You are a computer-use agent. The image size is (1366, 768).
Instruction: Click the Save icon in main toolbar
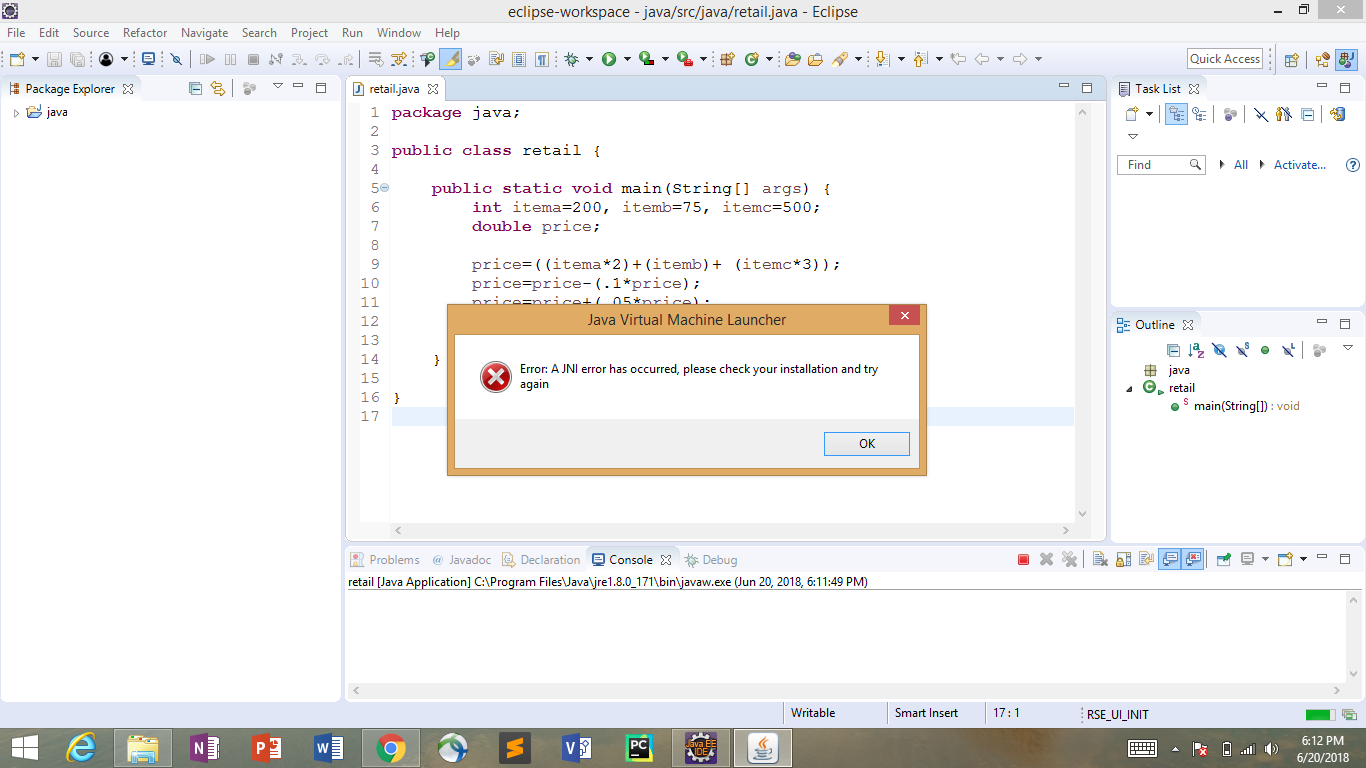54,59
